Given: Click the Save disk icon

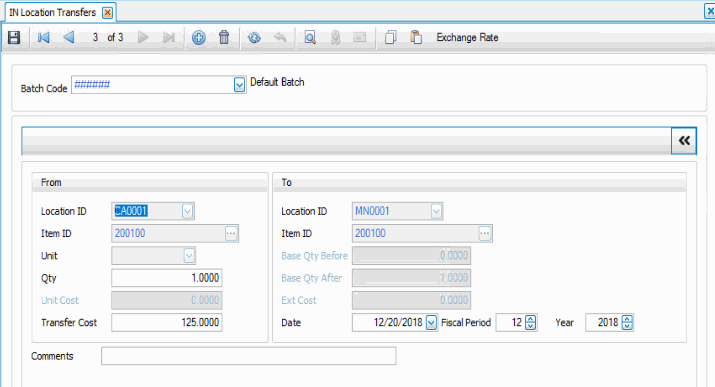Looking at the screenshot, I should [x=14, y=37].
